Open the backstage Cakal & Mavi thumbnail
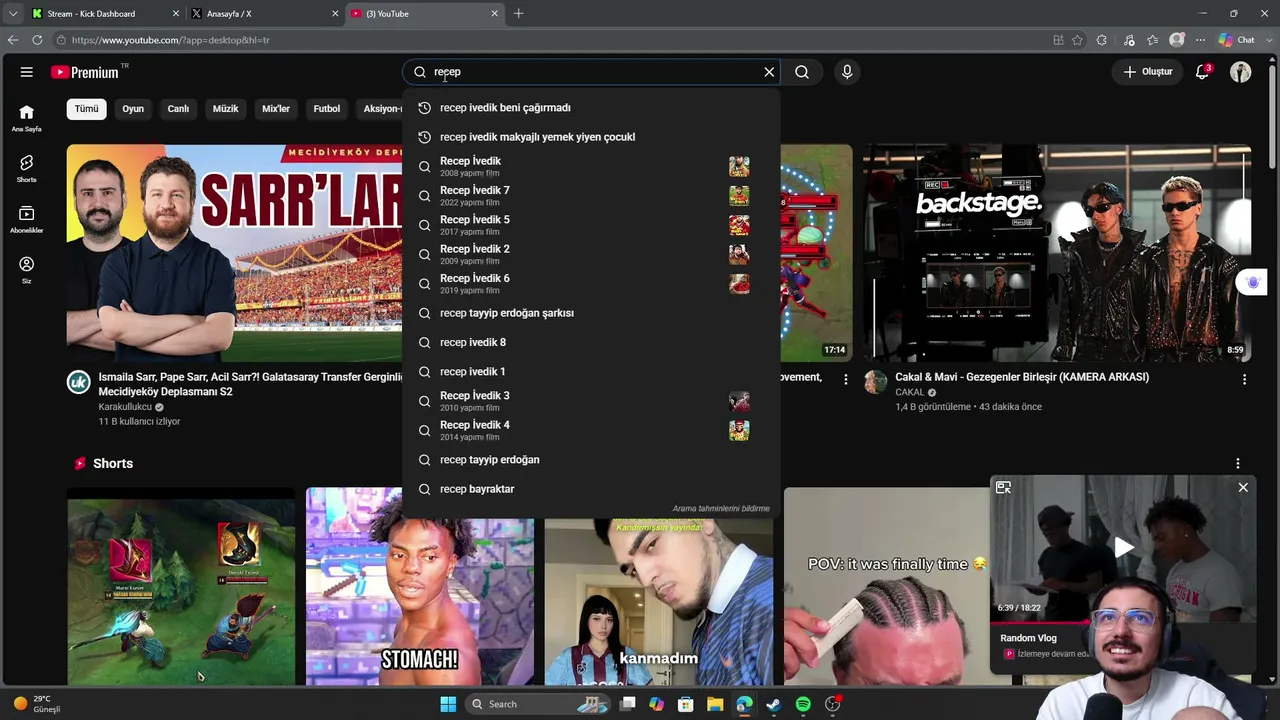This screenshot has height=720, width=1280. tap(1057, 253)
